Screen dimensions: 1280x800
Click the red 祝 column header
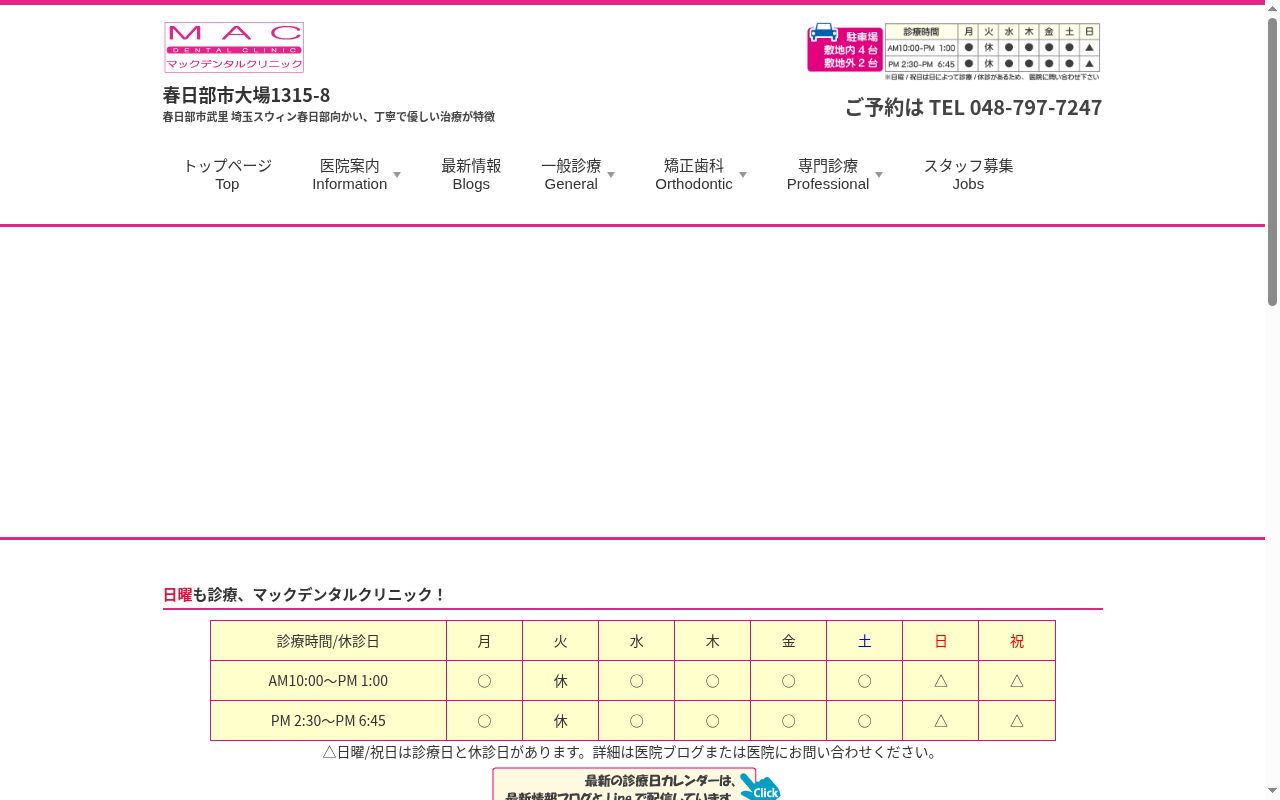point(1017,641)
